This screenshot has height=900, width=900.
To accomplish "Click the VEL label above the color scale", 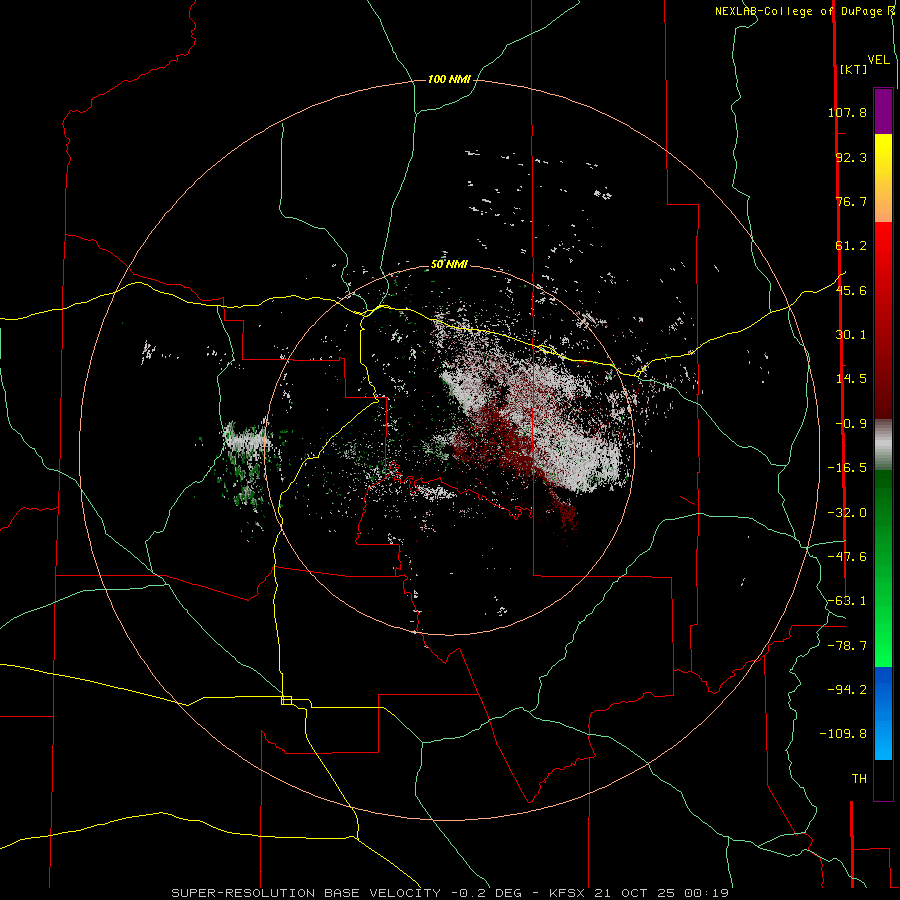I will (878, 60).
